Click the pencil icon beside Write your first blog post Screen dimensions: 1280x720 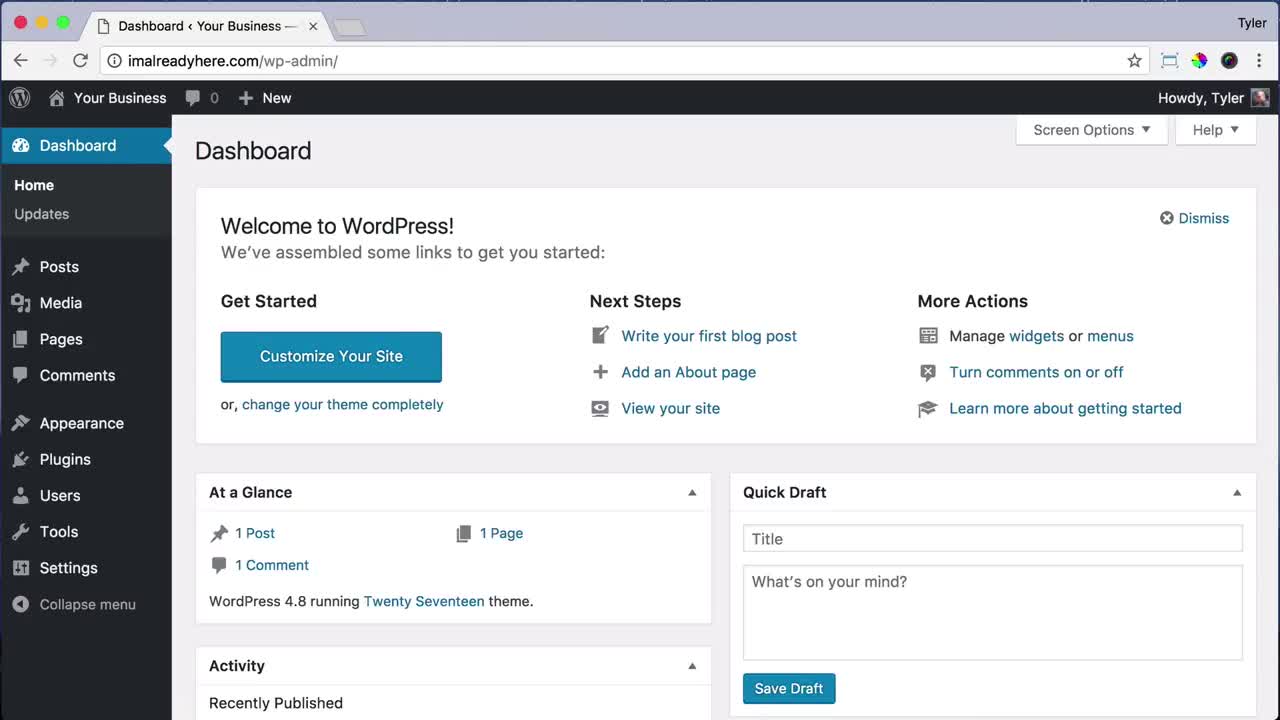600,336
